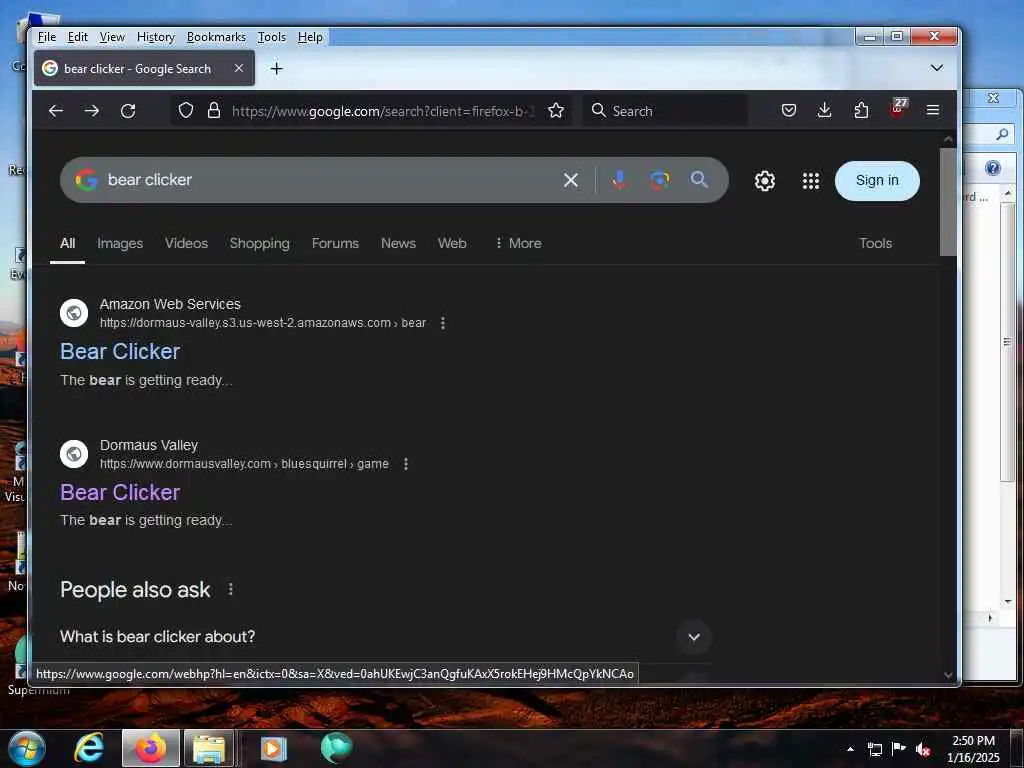Click the Firefox address bar URL
The height and width of the screenshot is (768, 1024).
click(x=383, y=111)
